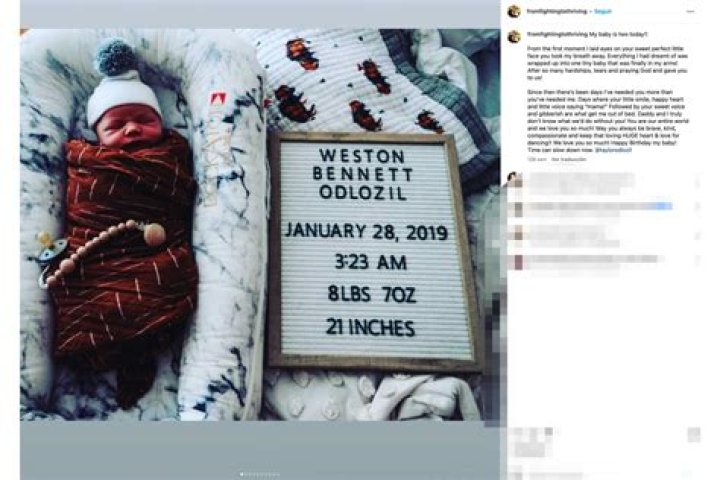Image resolution: width=720 pixels, height=480 pixels.
Task: Like the first comment with its heart icon
Action: 698,182
